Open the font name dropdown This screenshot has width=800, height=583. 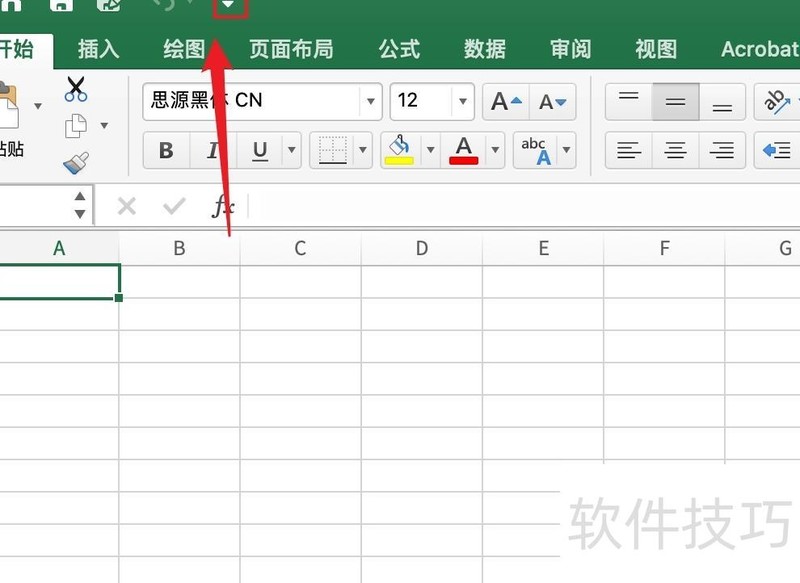[x=371, y=101]
